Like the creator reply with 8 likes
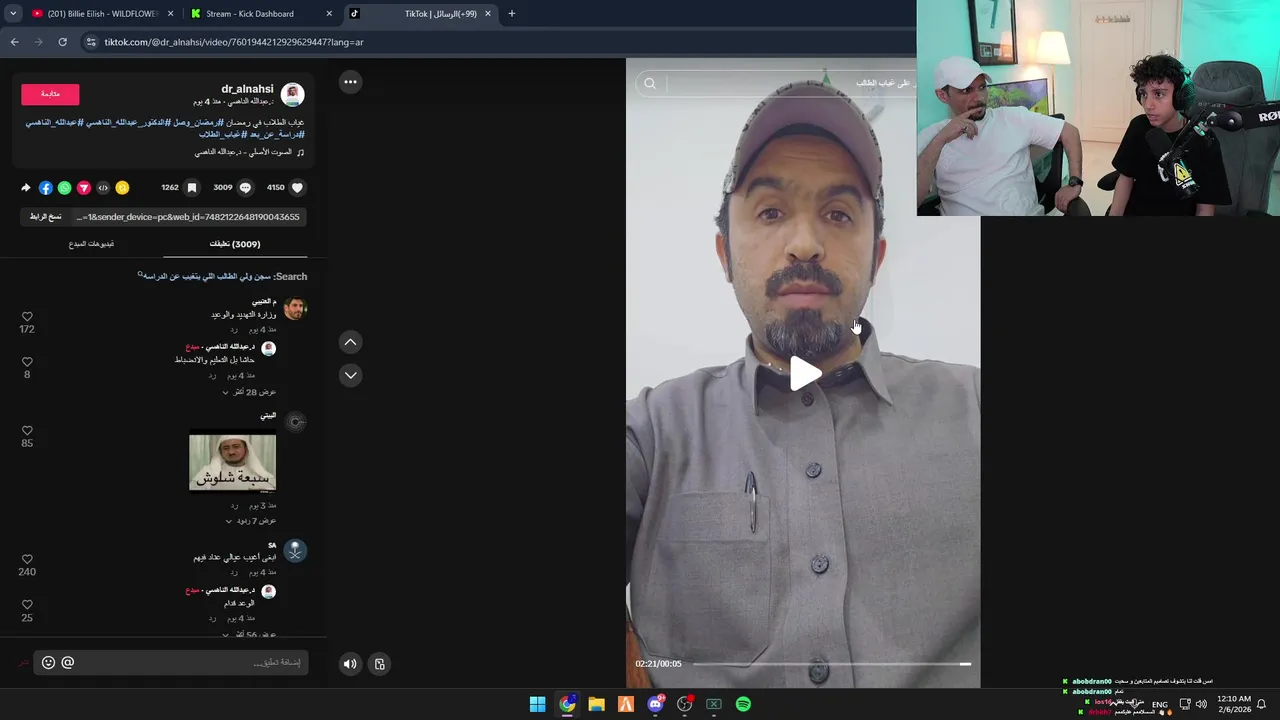The height and width of the screenshot is (720, 1280). [x=27, y=362]
